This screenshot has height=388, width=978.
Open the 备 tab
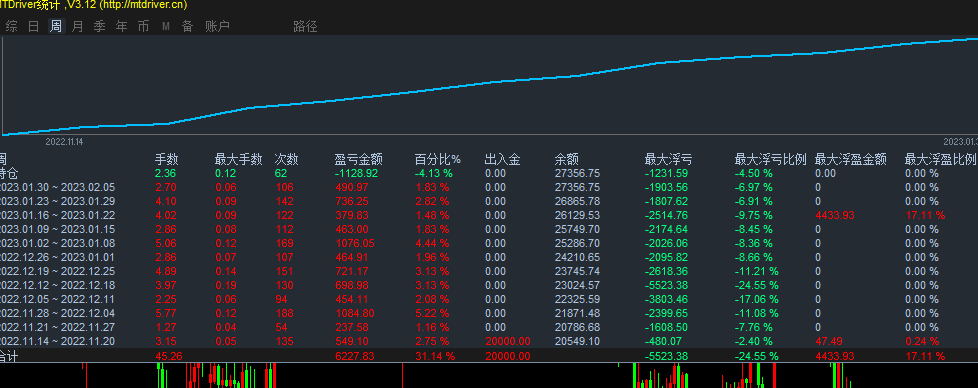pyautogui.click(x=187, y=26)
